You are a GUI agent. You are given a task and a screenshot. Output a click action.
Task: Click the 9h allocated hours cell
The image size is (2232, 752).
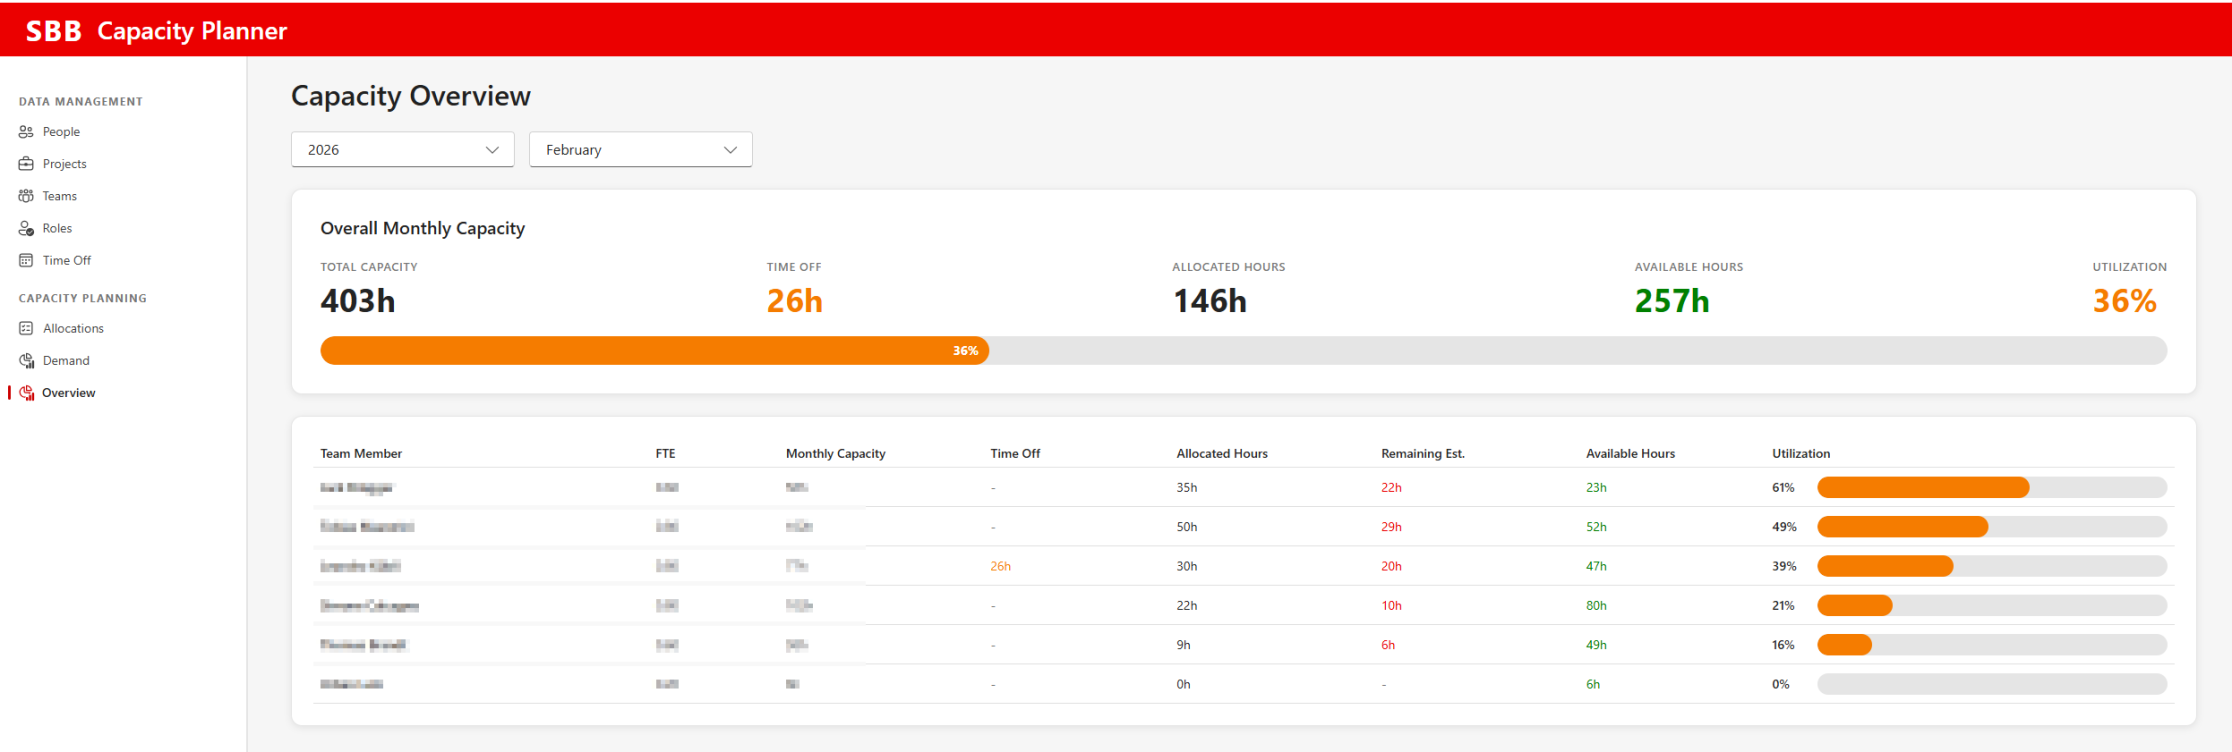tap(1184, 645)
